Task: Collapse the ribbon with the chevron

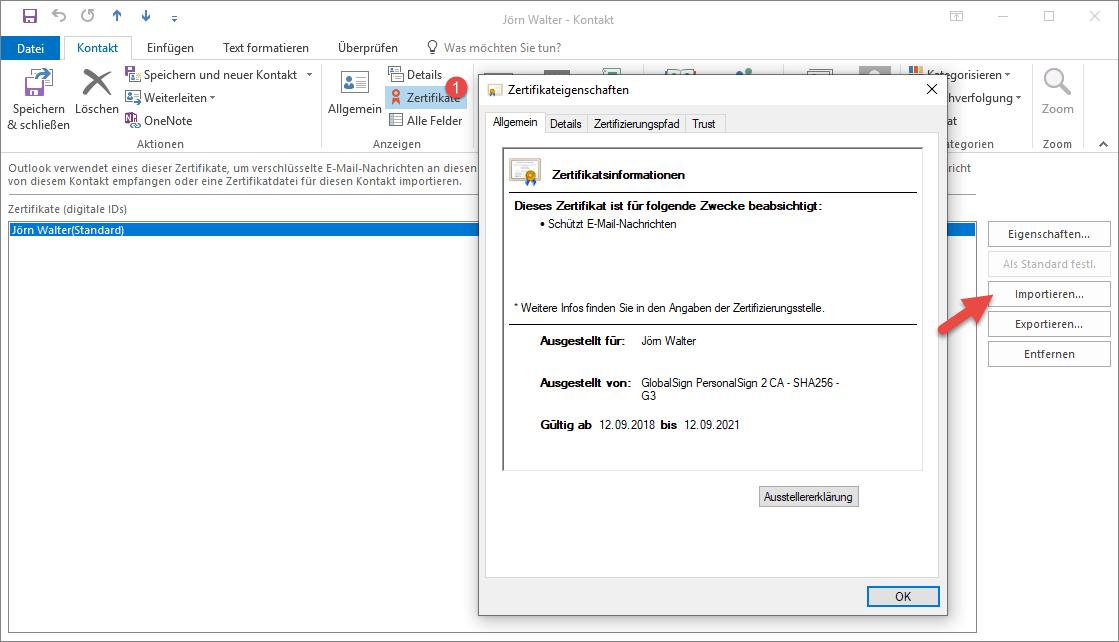Action: (x=1103, y=144)
